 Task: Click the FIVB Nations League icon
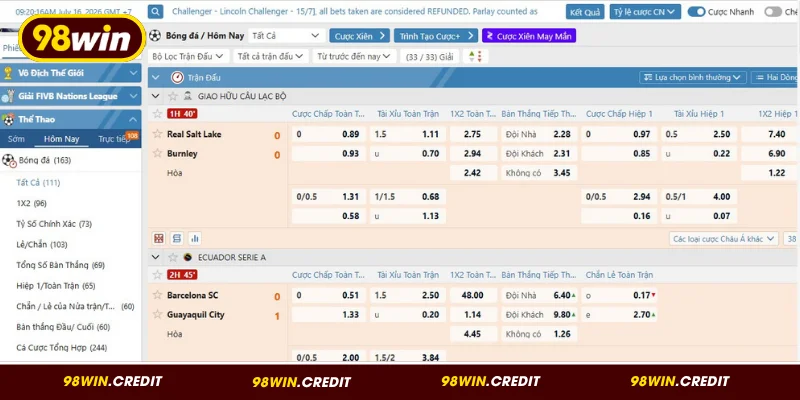(8, 96)
